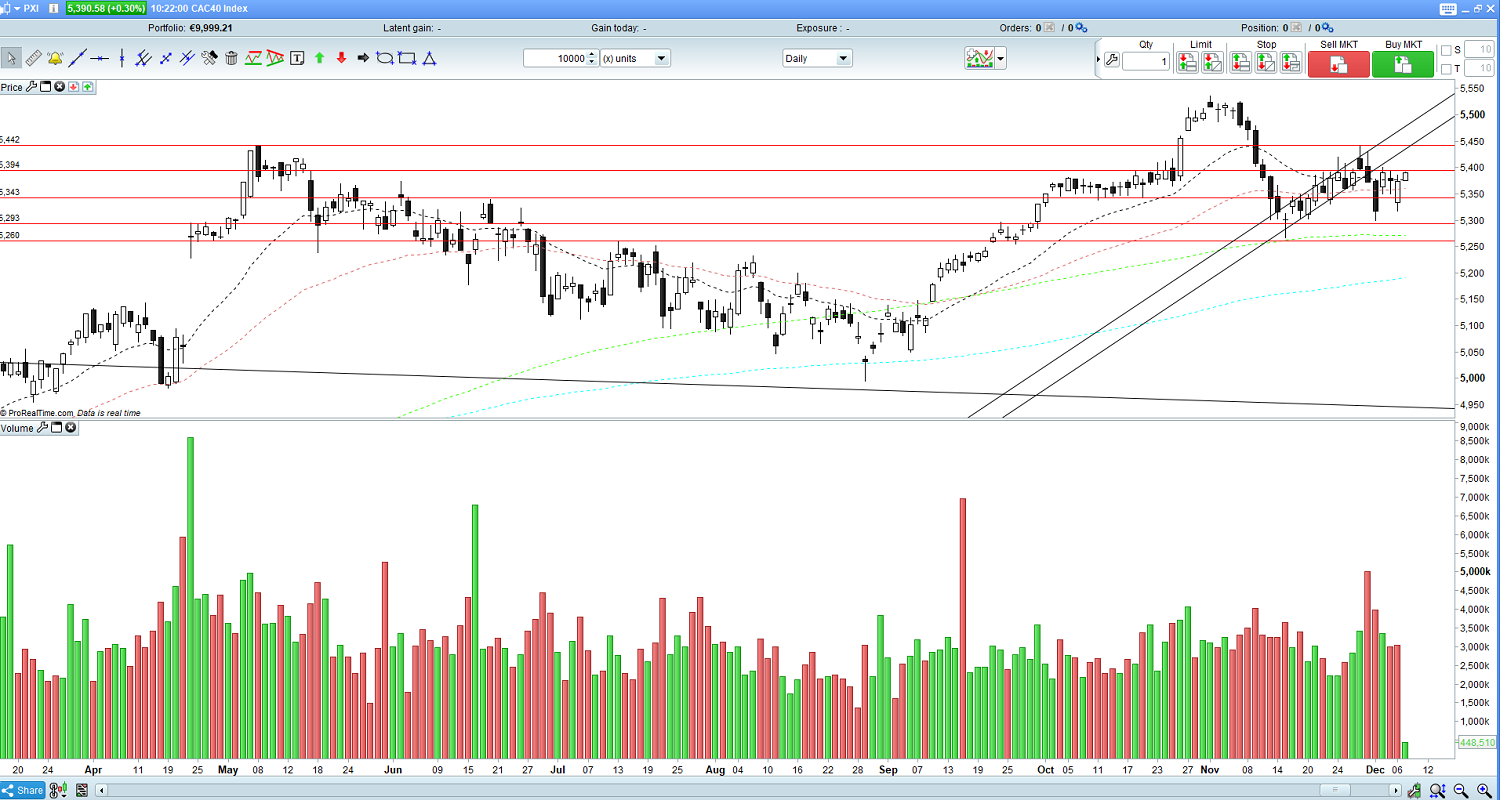1500x800 pixels.
Task: Place a sell limit order button
Action: coord(1211,63)
